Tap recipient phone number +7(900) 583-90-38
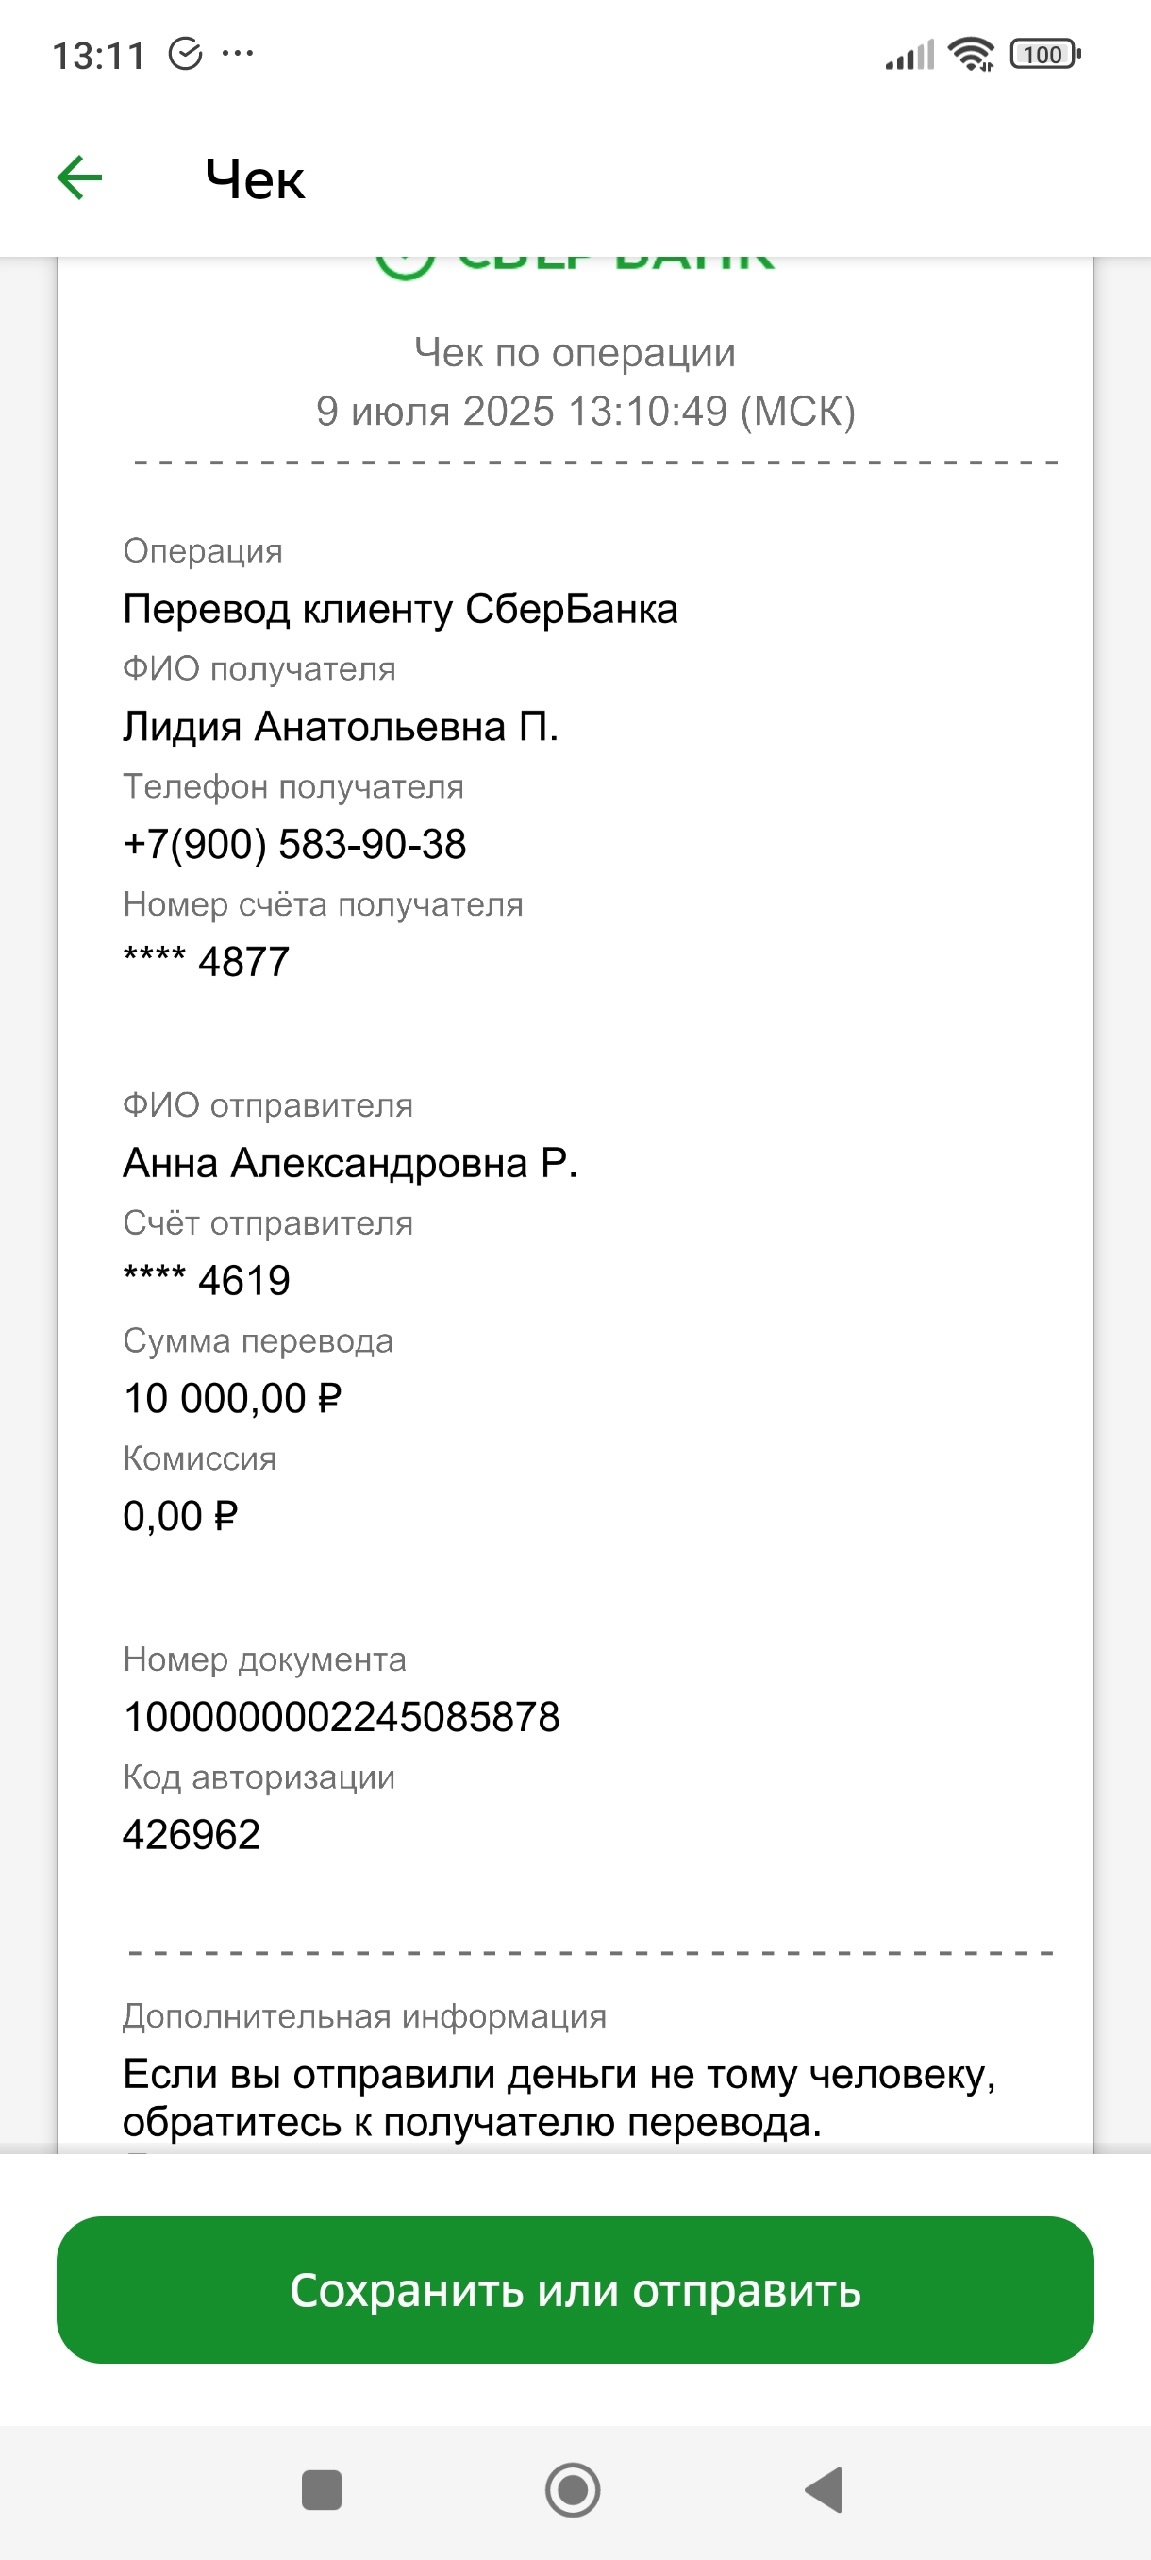1151x2560 pixels. [x=294, y=844]
